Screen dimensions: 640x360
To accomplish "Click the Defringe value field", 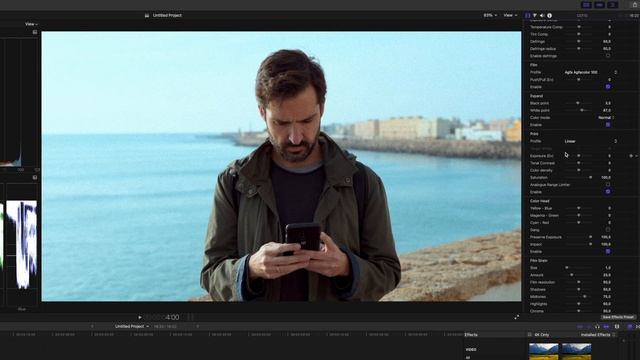I will (607, 42).
